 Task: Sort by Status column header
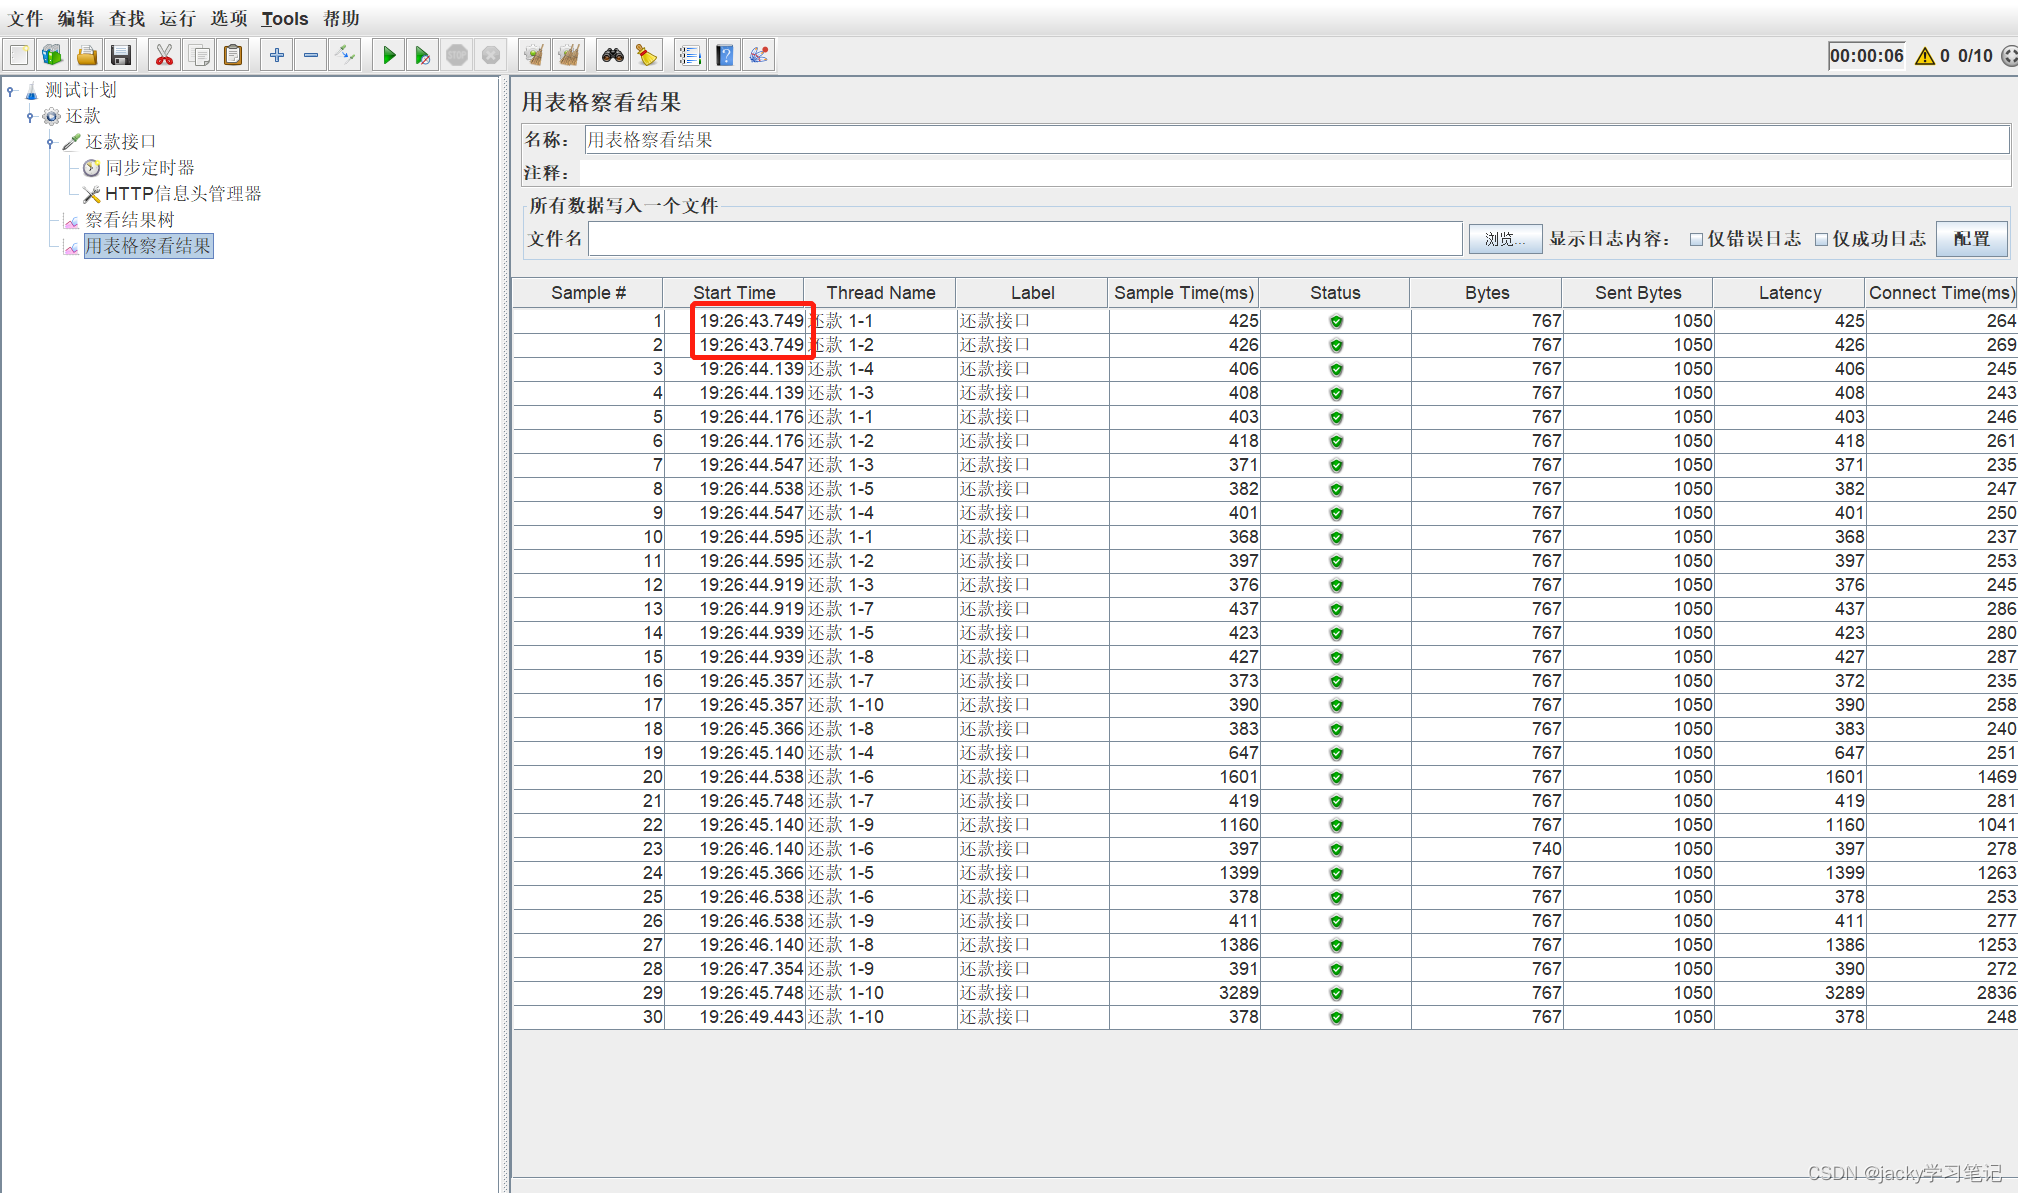pos(1335,293)
